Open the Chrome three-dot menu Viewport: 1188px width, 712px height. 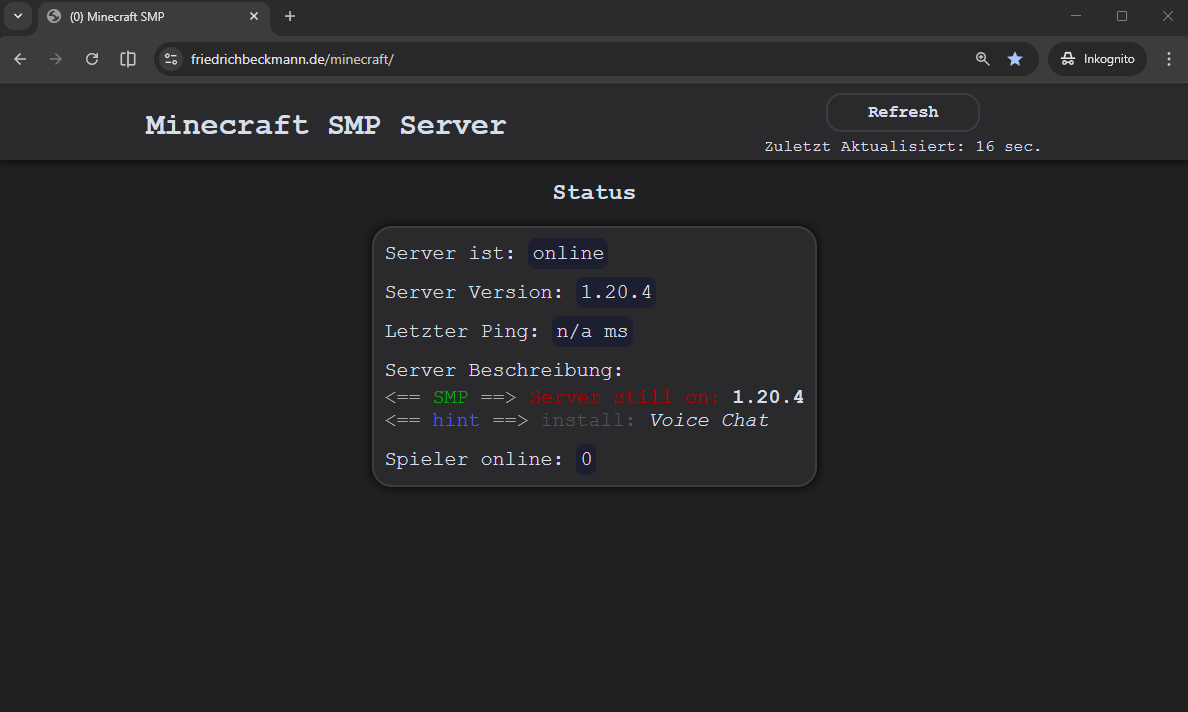pos(1169,59)
